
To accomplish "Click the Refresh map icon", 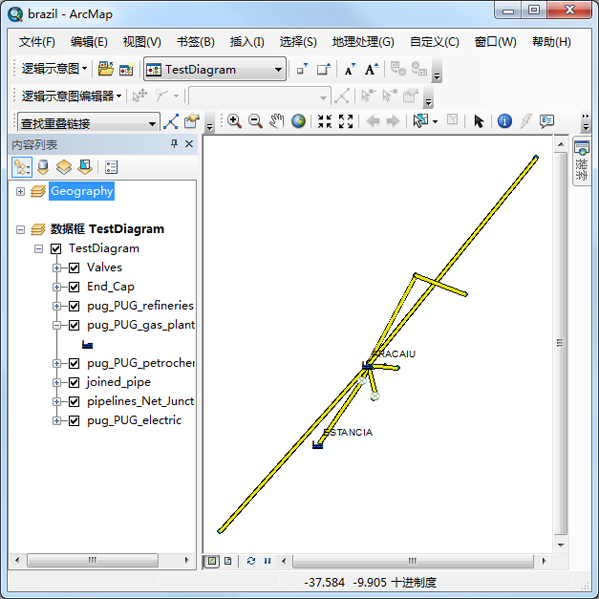I will (251, 561).
